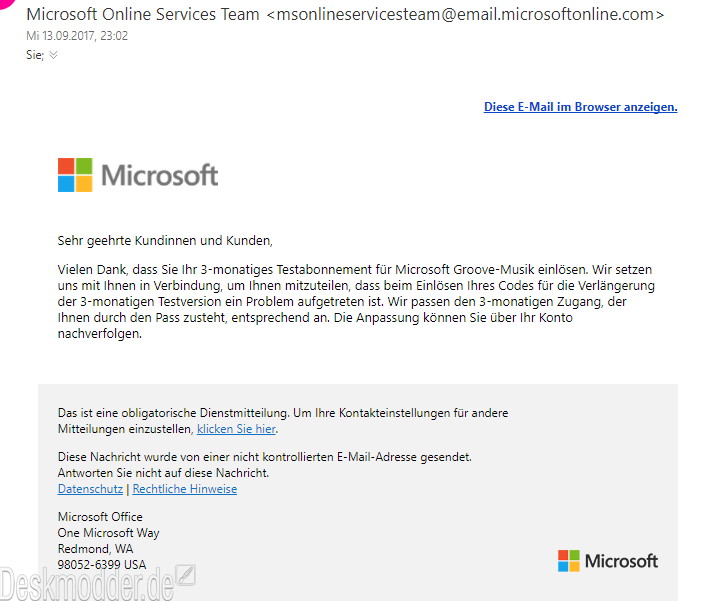Click the pink sender avatar circle
Screen dimensions: 723x601
(6, 4)
